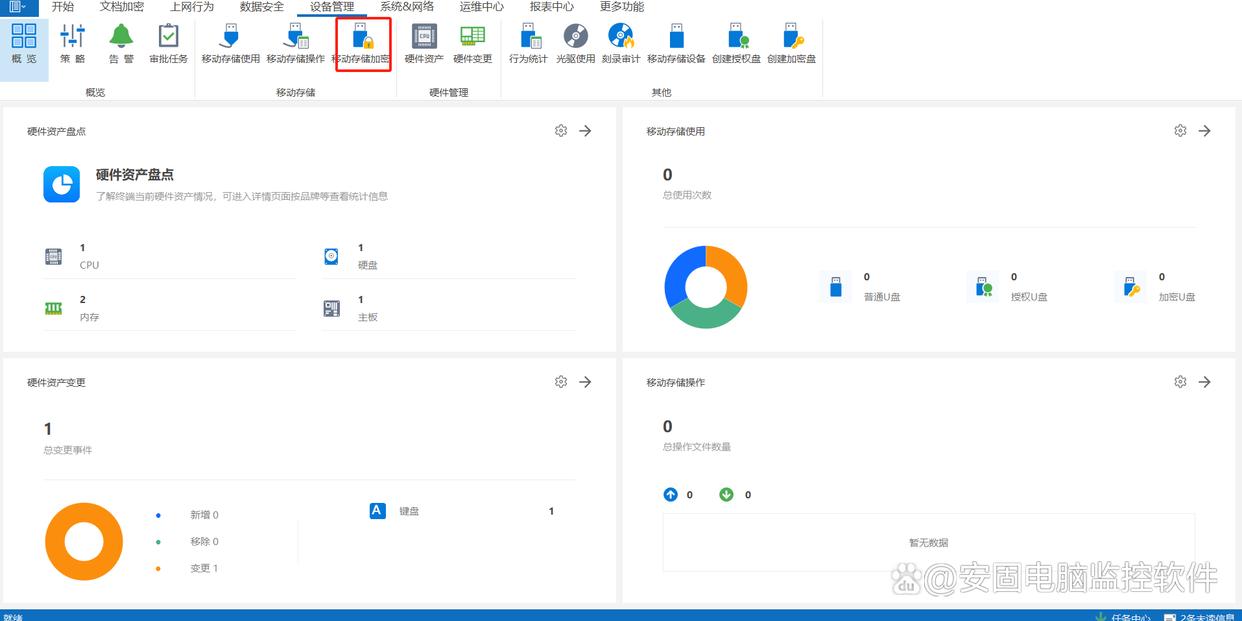Open the application menu dropdown at top-left

point(18,7)
